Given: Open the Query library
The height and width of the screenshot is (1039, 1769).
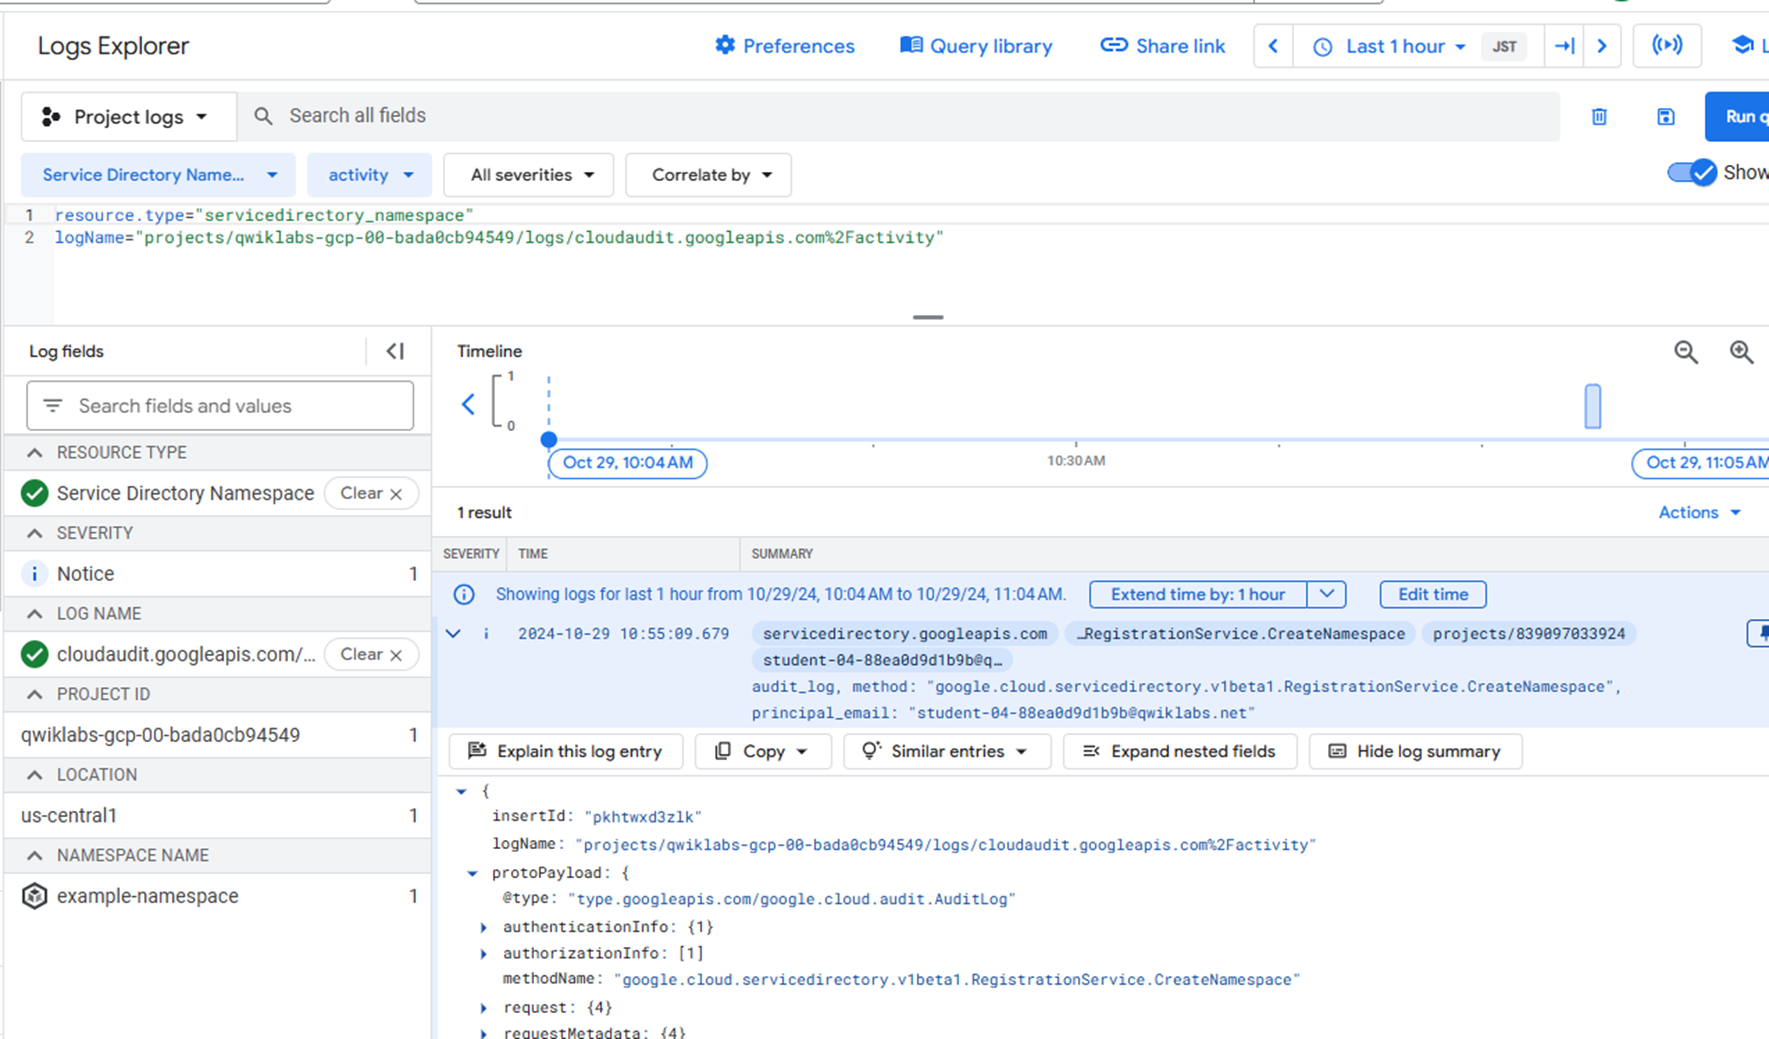Looking at the screenshot, I should 976,46.
